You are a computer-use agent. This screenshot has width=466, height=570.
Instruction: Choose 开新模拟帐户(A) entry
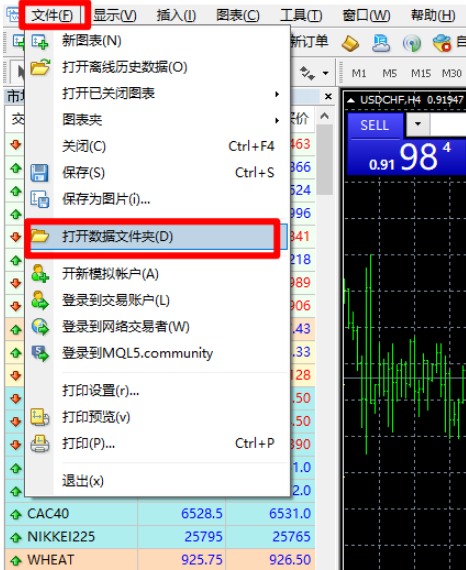tap(157, 274)
